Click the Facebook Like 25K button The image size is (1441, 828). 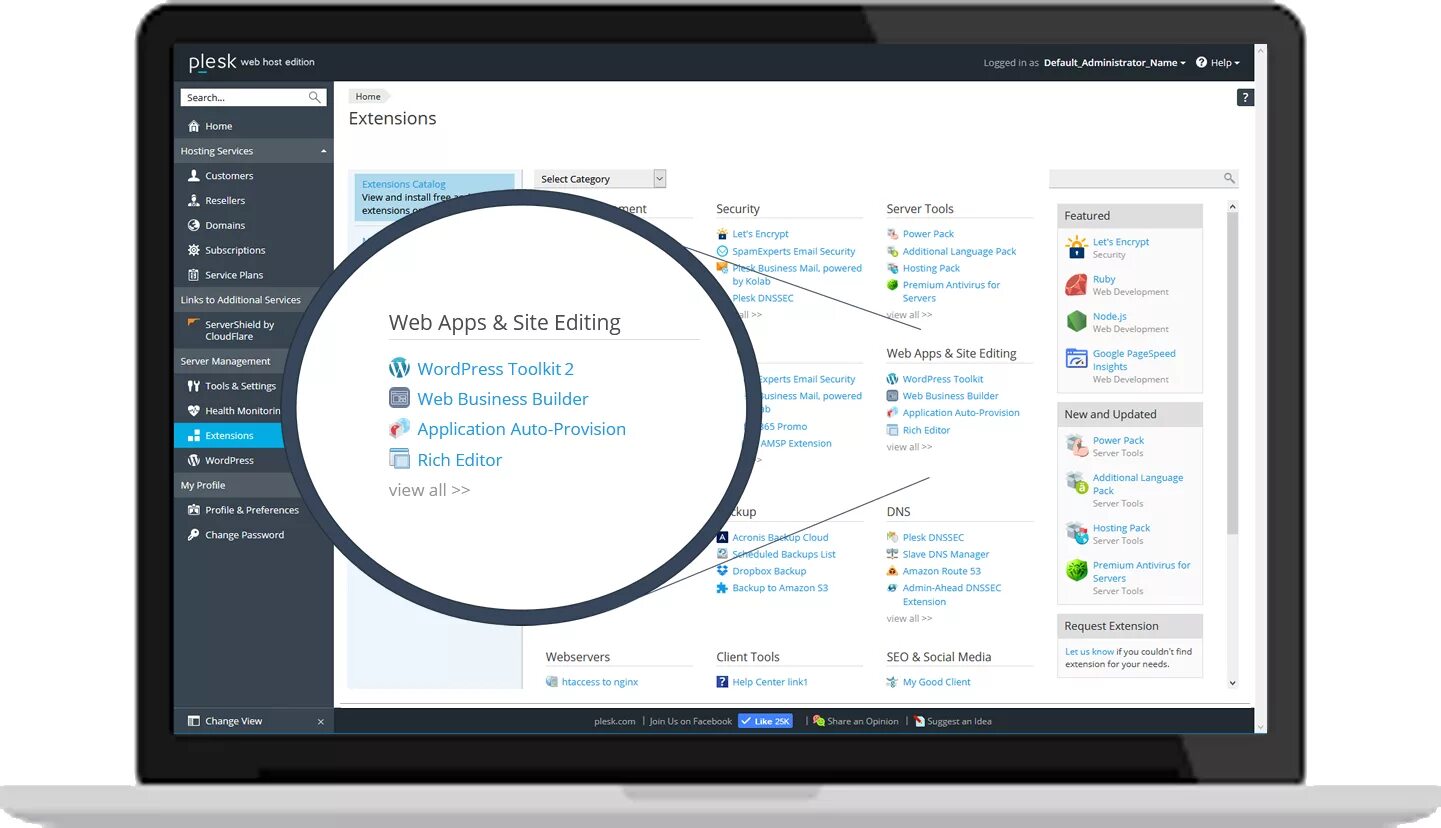[765, 721]
